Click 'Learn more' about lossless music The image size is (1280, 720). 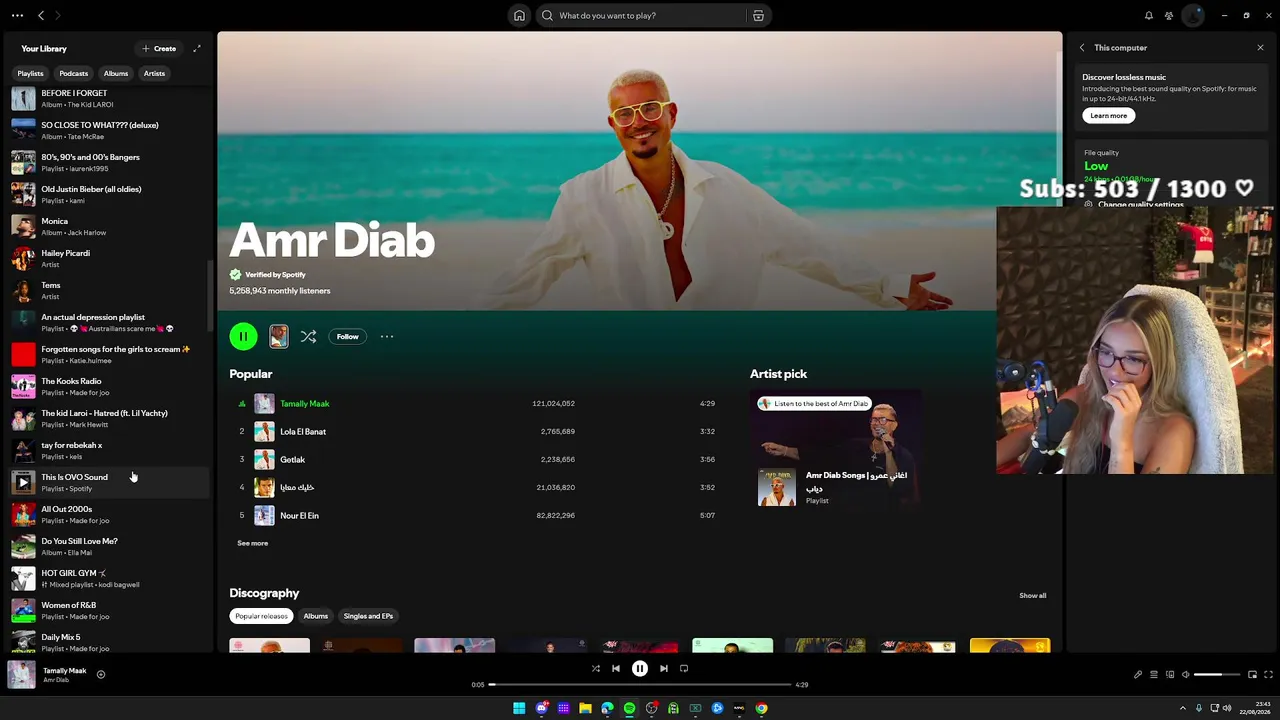point(1108,115)
